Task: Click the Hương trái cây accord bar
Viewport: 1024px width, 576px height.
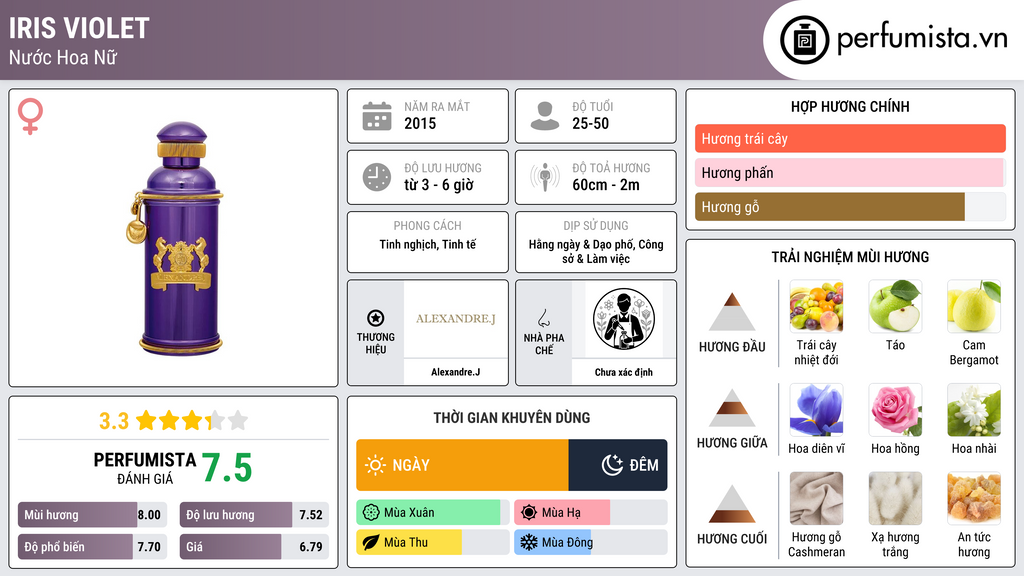Action: click(850, 138)
